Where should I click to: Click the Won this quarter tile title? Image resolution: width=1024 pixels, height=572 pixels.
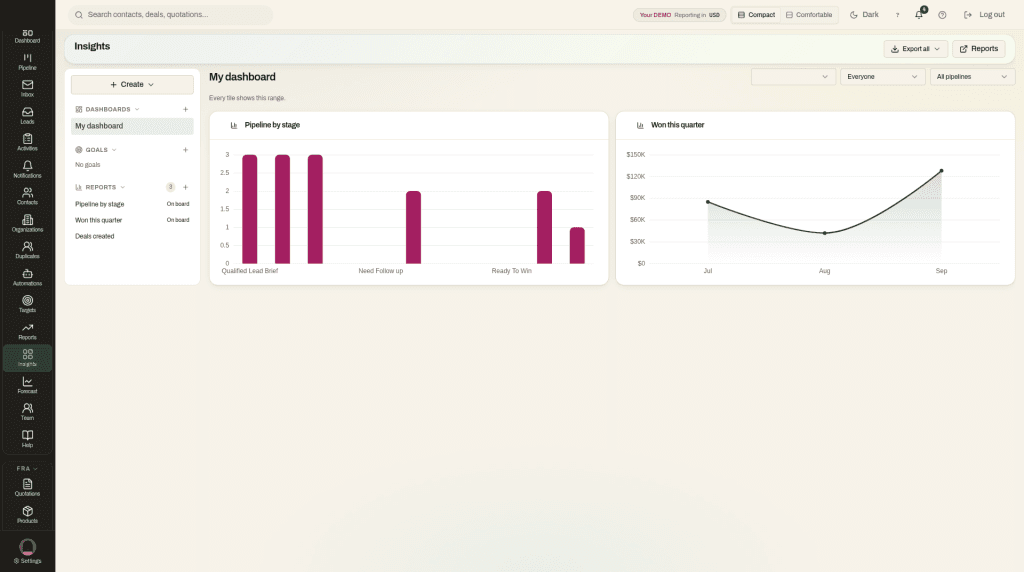click(x=677, y=125)
